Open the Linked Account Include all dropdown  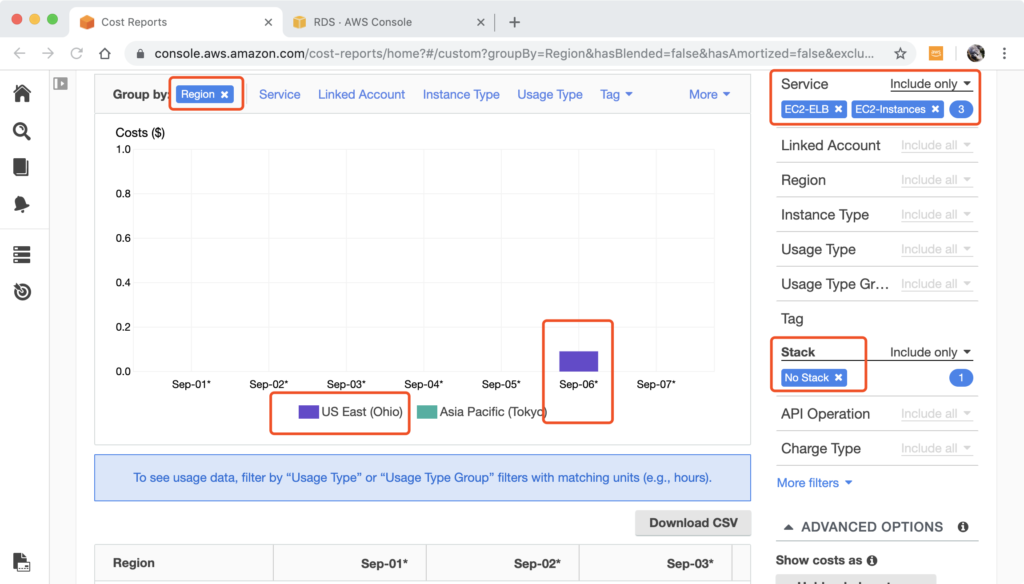point(936,145)
